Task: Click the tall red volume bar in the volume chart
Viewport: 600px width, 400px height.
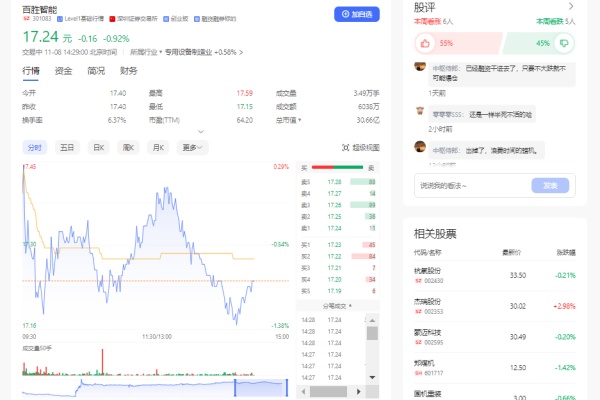Action: (x=103, y=362)
